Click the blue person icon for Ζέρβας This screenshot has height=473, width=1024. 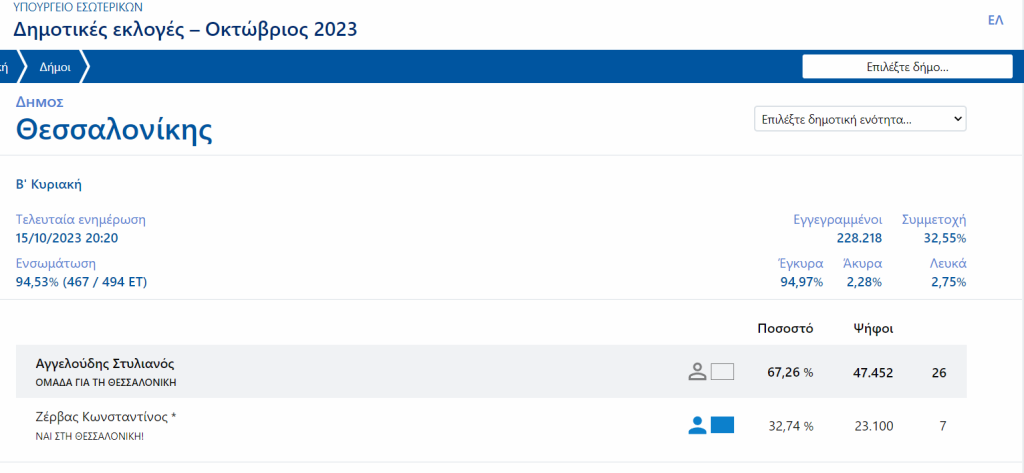click(697, 425)
